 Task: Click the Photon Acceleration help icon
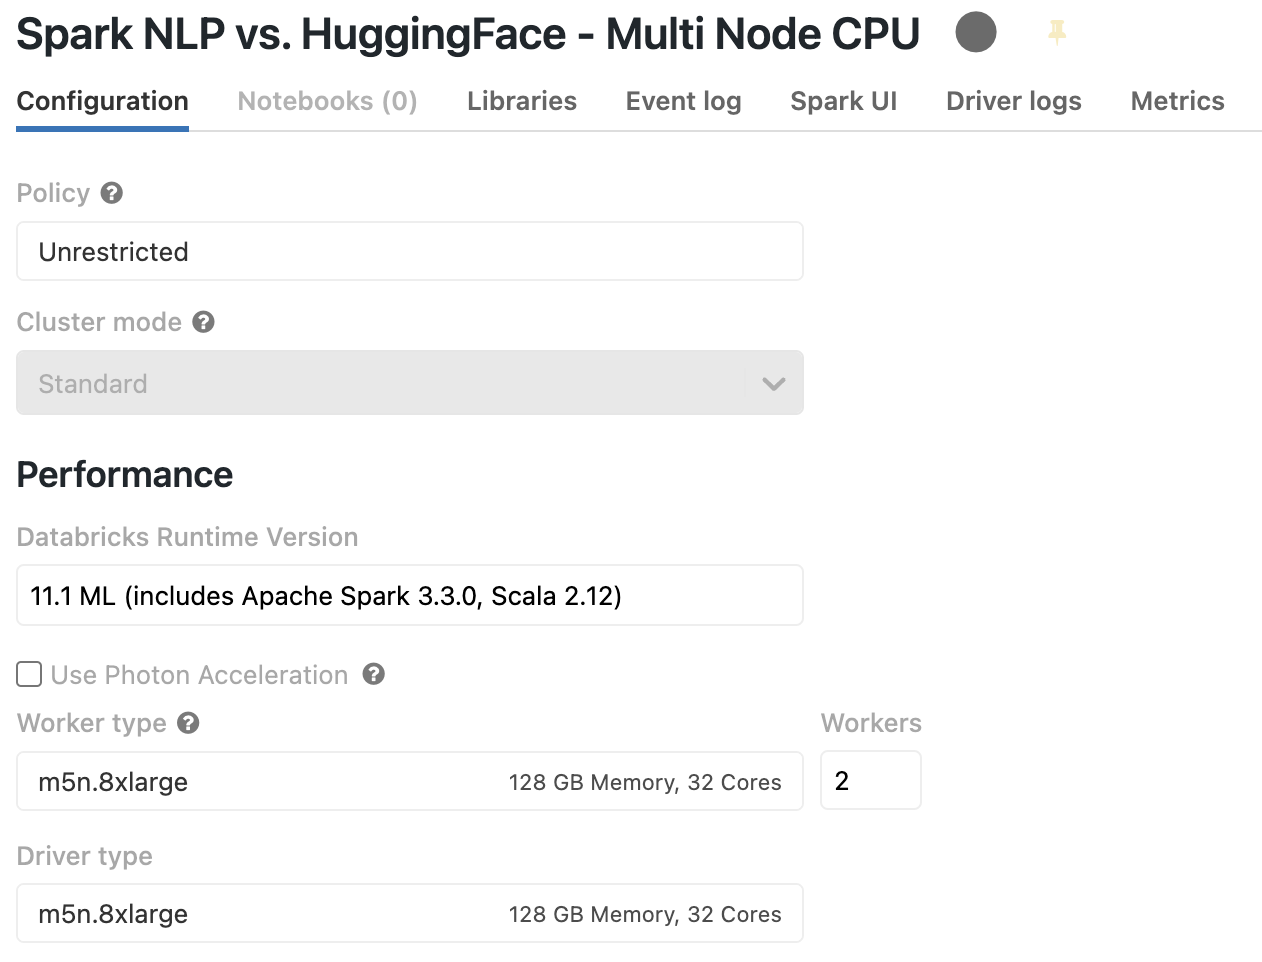coord(374,674)
